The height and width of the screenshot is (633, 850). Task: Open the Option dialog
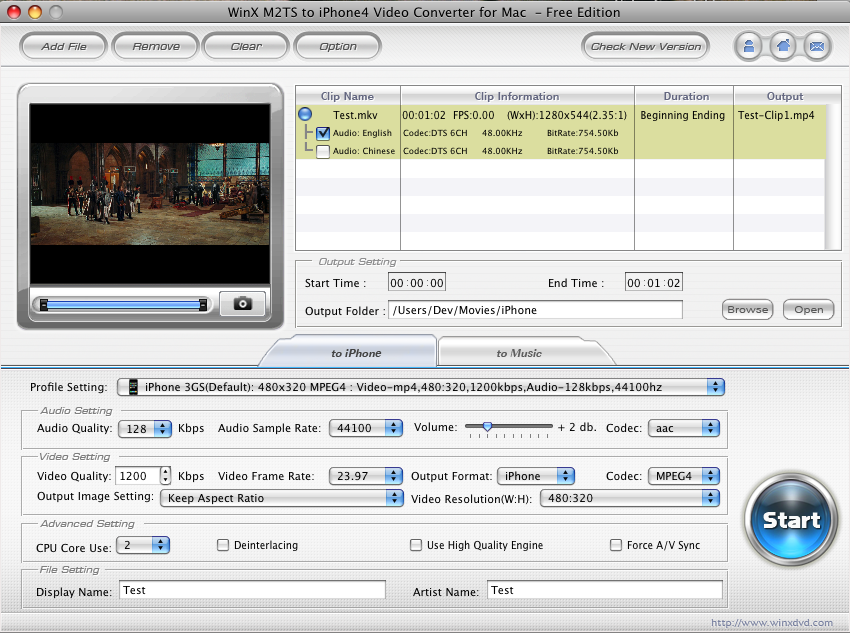(x=338, y=47)
